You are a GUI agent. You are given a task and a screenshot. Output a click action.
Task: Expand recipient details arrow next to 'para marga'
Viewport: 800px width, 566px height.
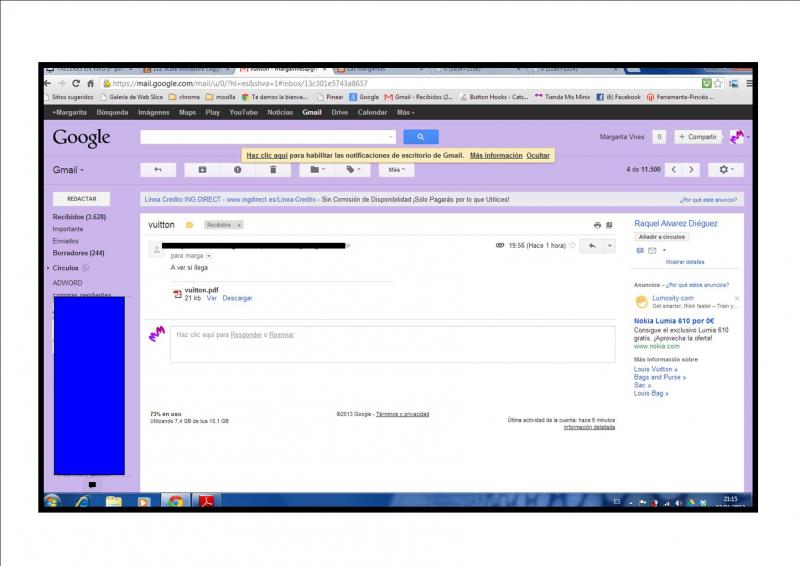[209, 256]
